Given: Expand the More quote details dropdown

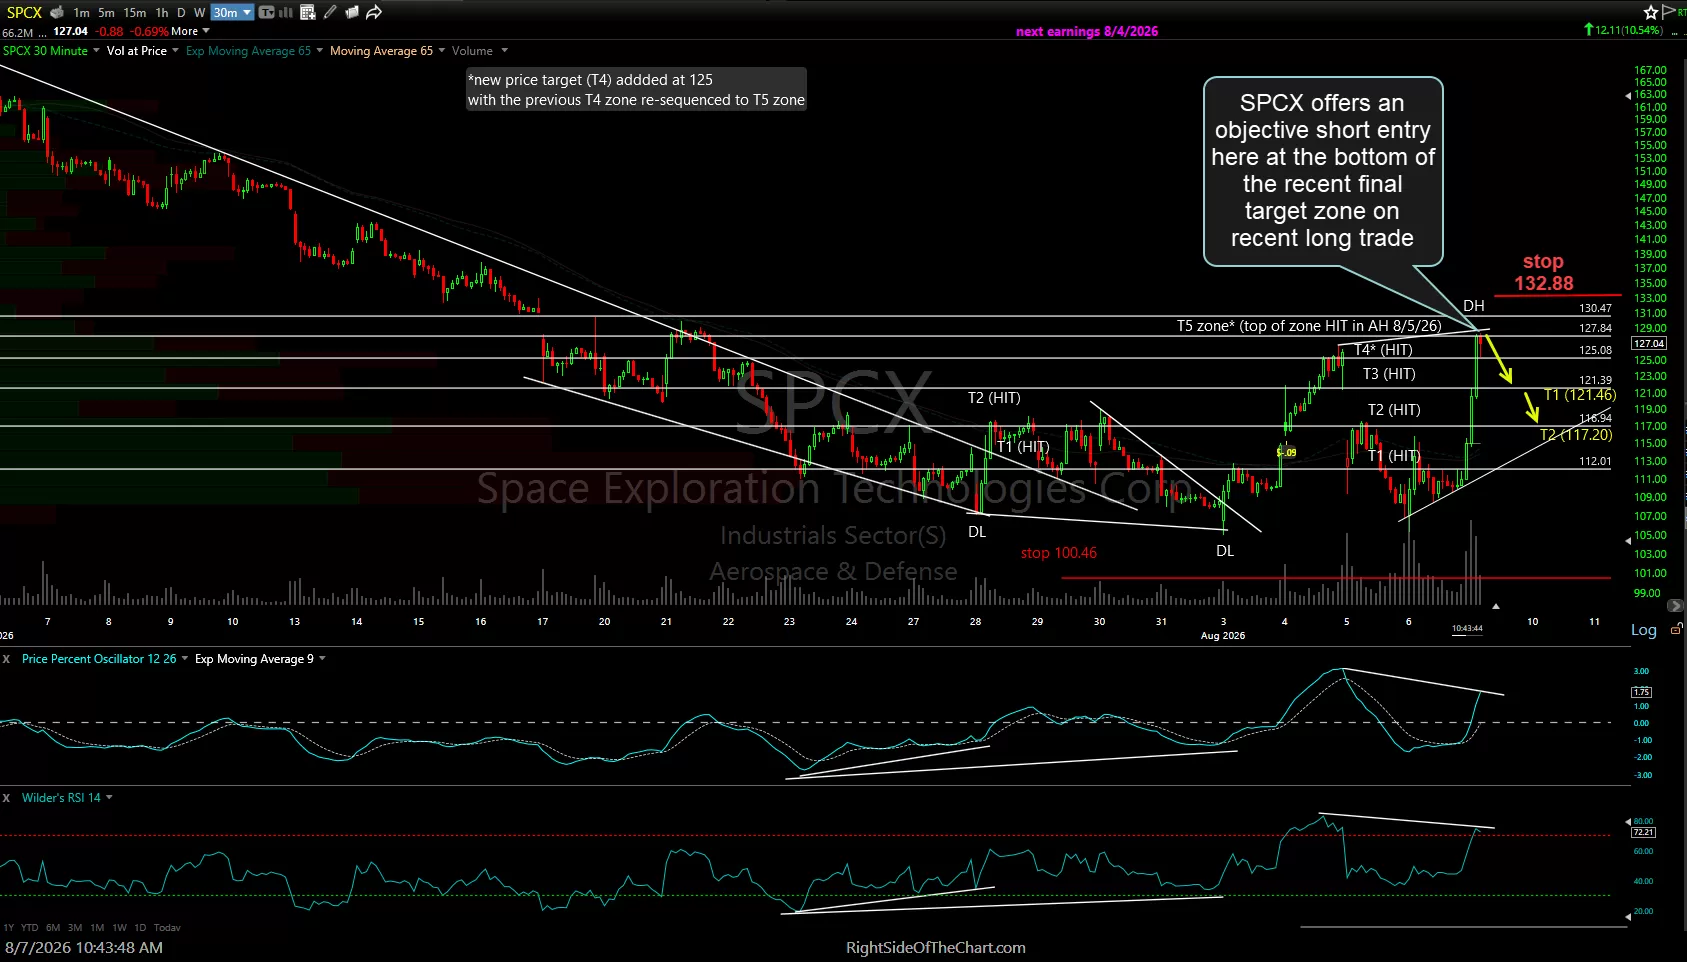Looking at the screenshot, I should pos(191,31).
